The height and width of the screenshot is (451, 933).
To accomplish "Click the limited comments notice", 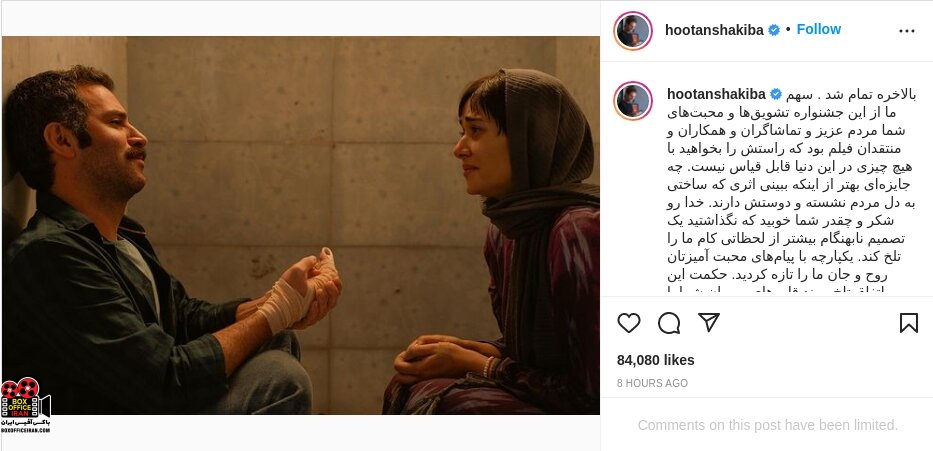I will tap(768, 425).
